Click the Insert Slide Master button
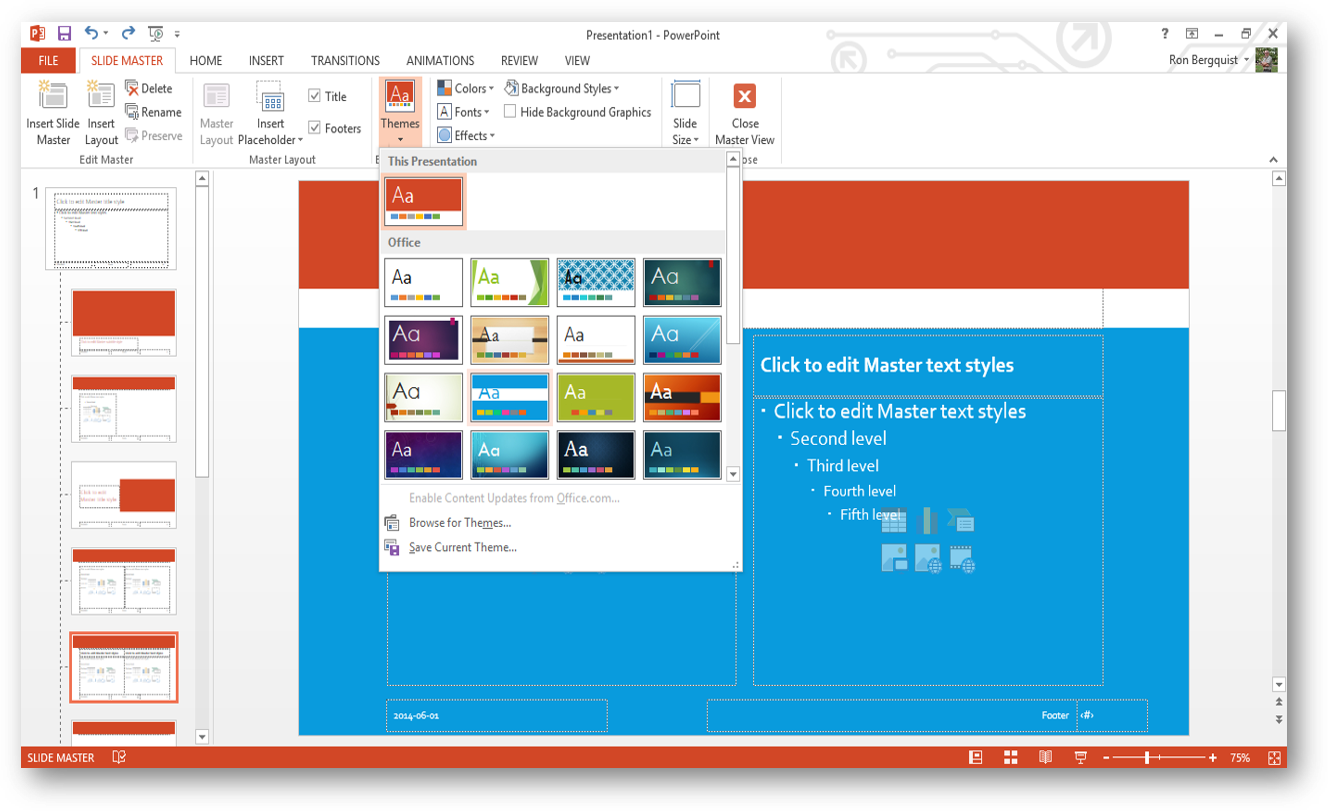Image resolution: width=1328 pixels, height=811 pixels. (x=53, y=114)
